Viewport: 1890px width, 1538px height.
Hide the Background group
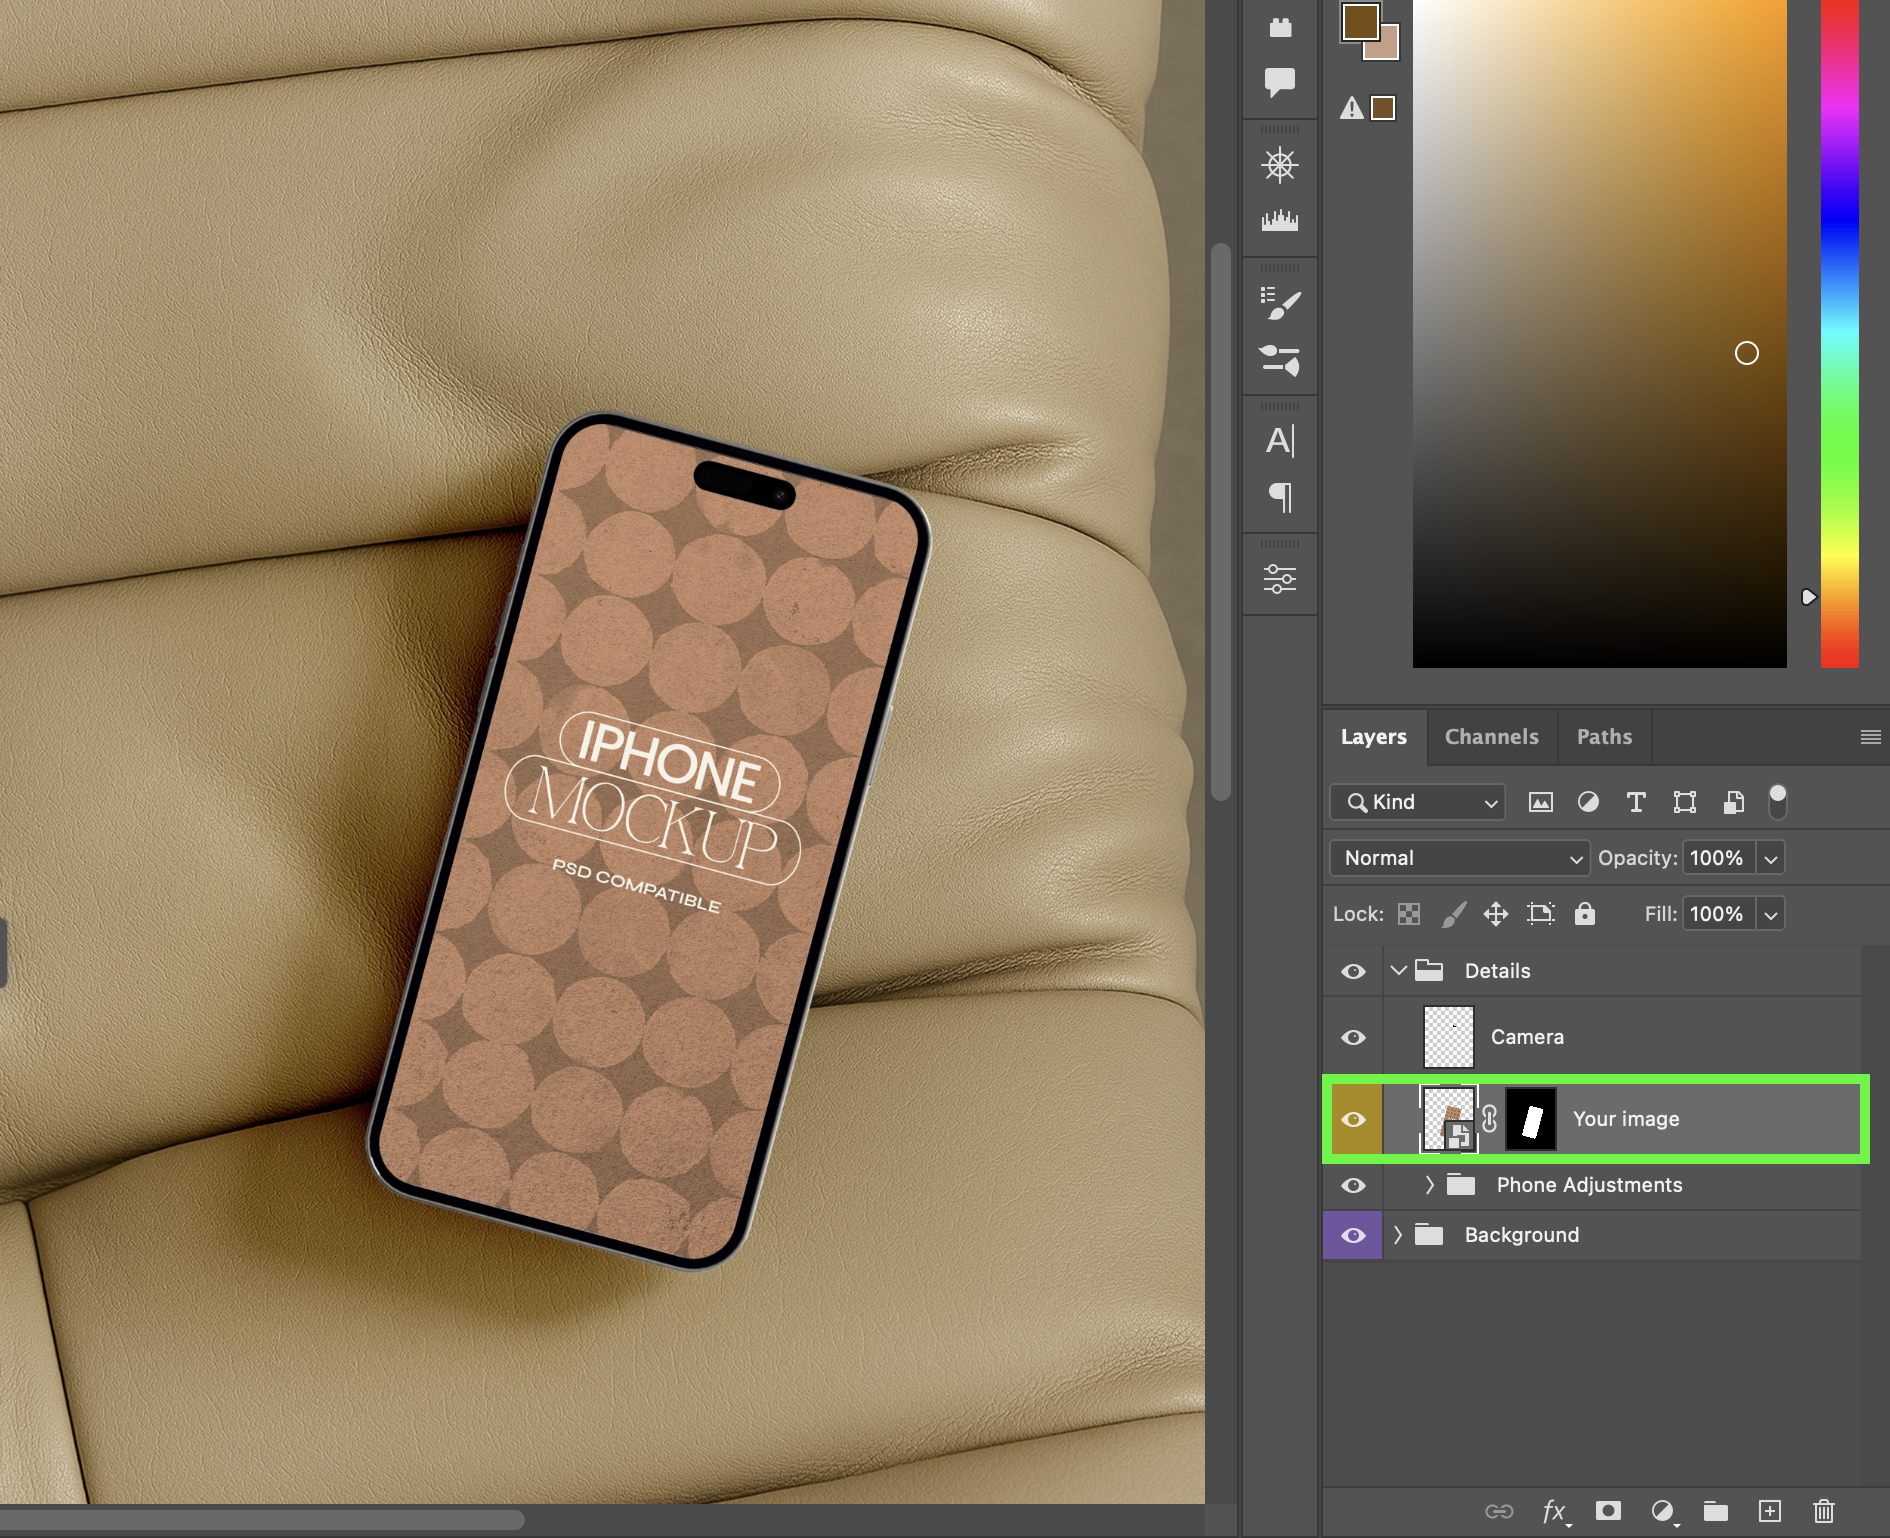click(1353, 1235)
